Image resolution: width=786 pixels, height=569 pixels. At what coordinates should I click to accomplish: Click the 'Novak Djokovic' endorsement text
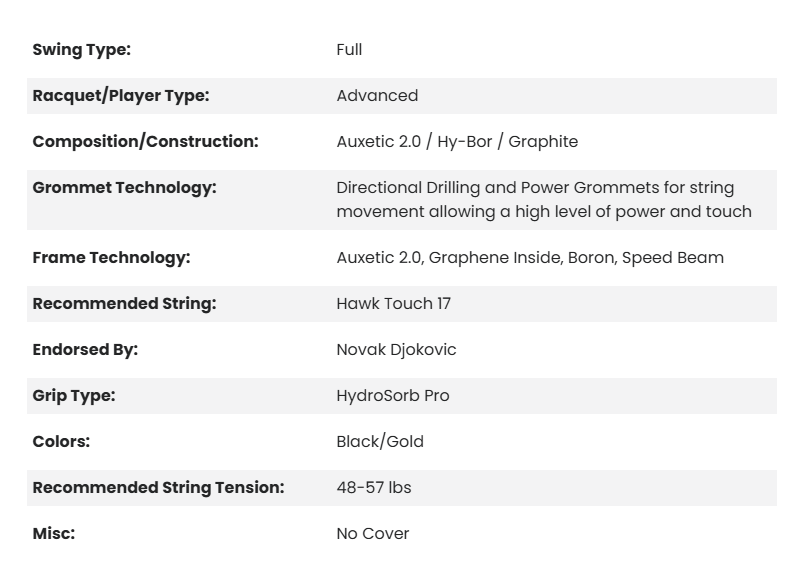coord(396,350)
